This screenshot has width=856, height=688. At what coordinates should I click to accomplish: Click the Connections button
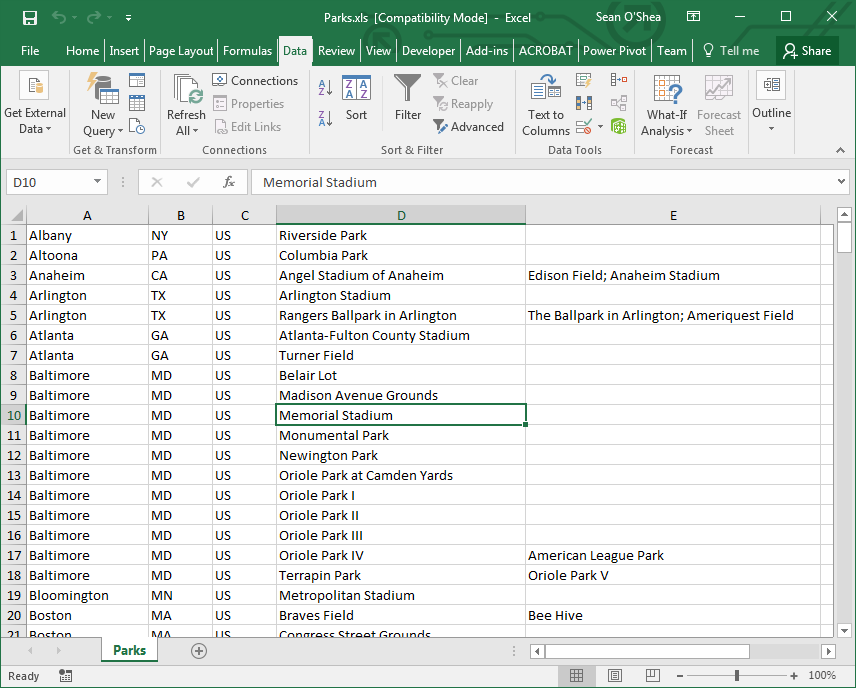point(255,81)
